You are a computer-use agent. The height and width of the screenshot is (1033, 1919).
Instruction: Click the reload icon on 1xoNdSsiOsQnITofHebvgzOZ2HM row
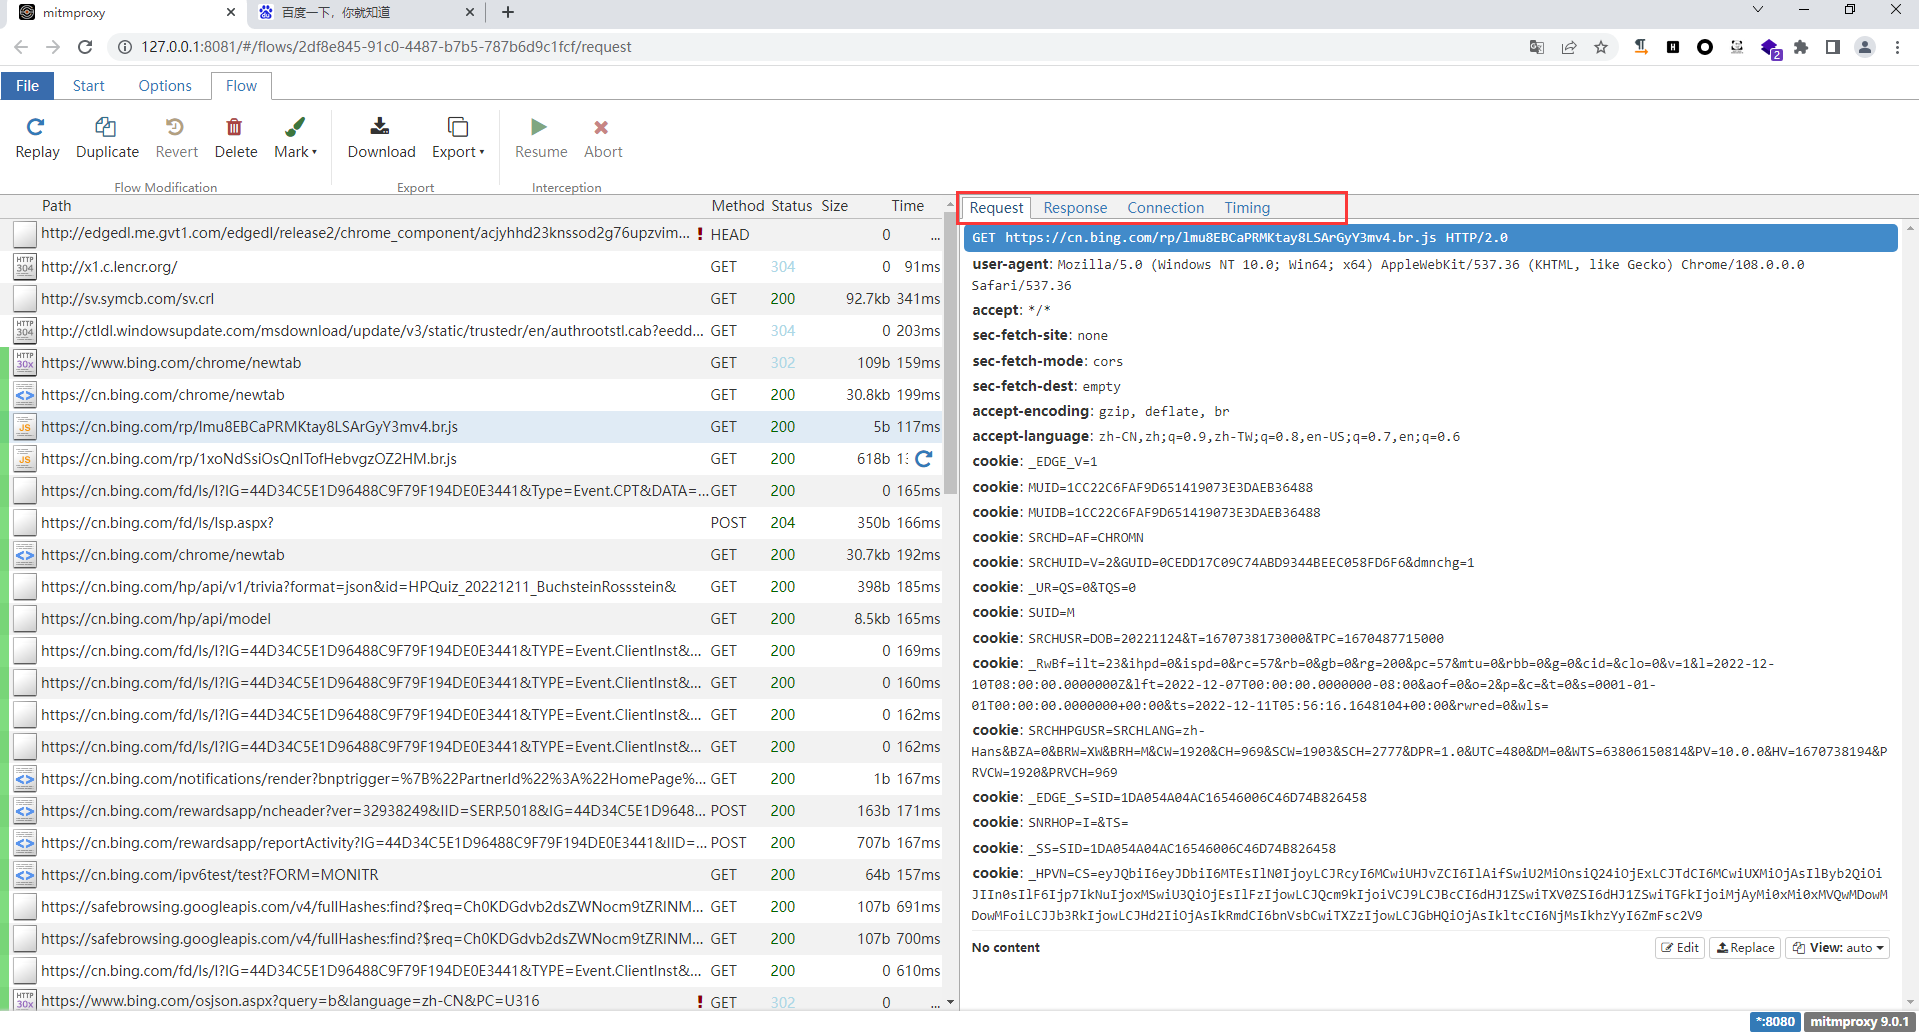(x=924, y=459)
